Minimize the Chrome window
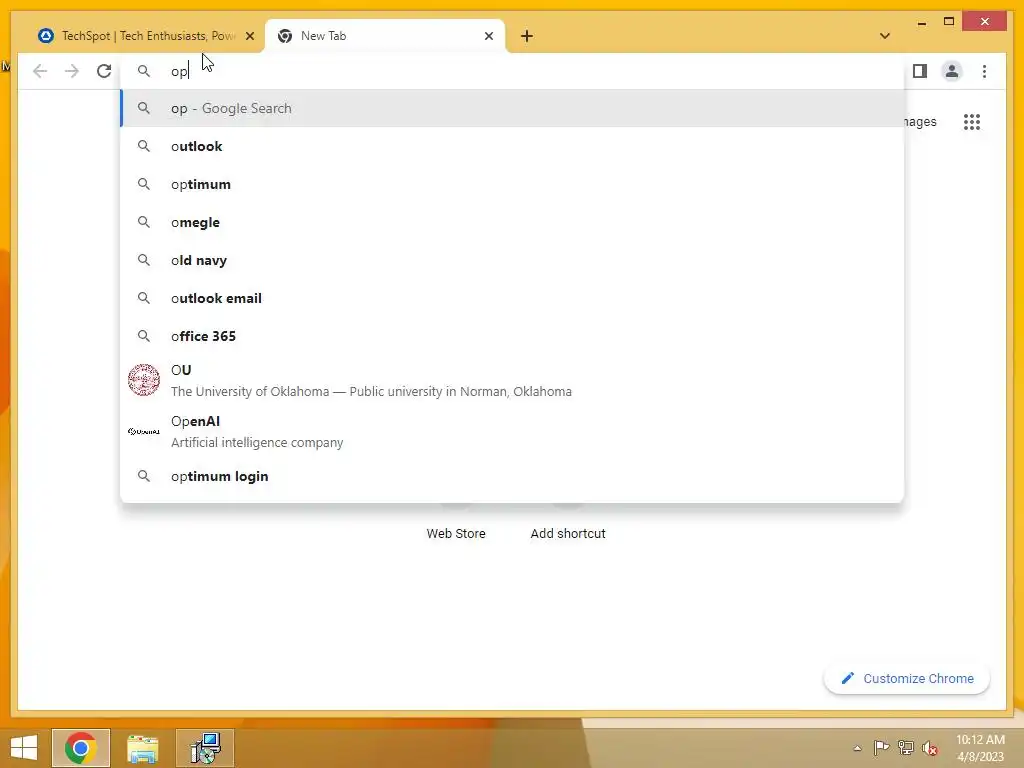This screenshot has width=1024, height=768. tap(921, 22)
